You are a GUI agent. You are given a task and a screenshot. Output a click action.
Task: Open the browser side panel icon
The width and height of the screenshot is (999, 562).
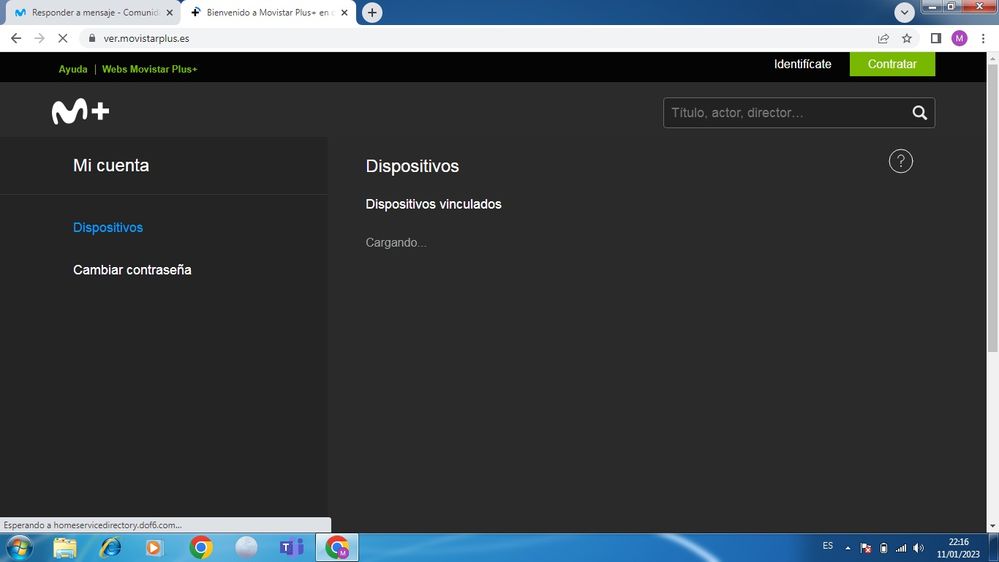click(935, 38)
